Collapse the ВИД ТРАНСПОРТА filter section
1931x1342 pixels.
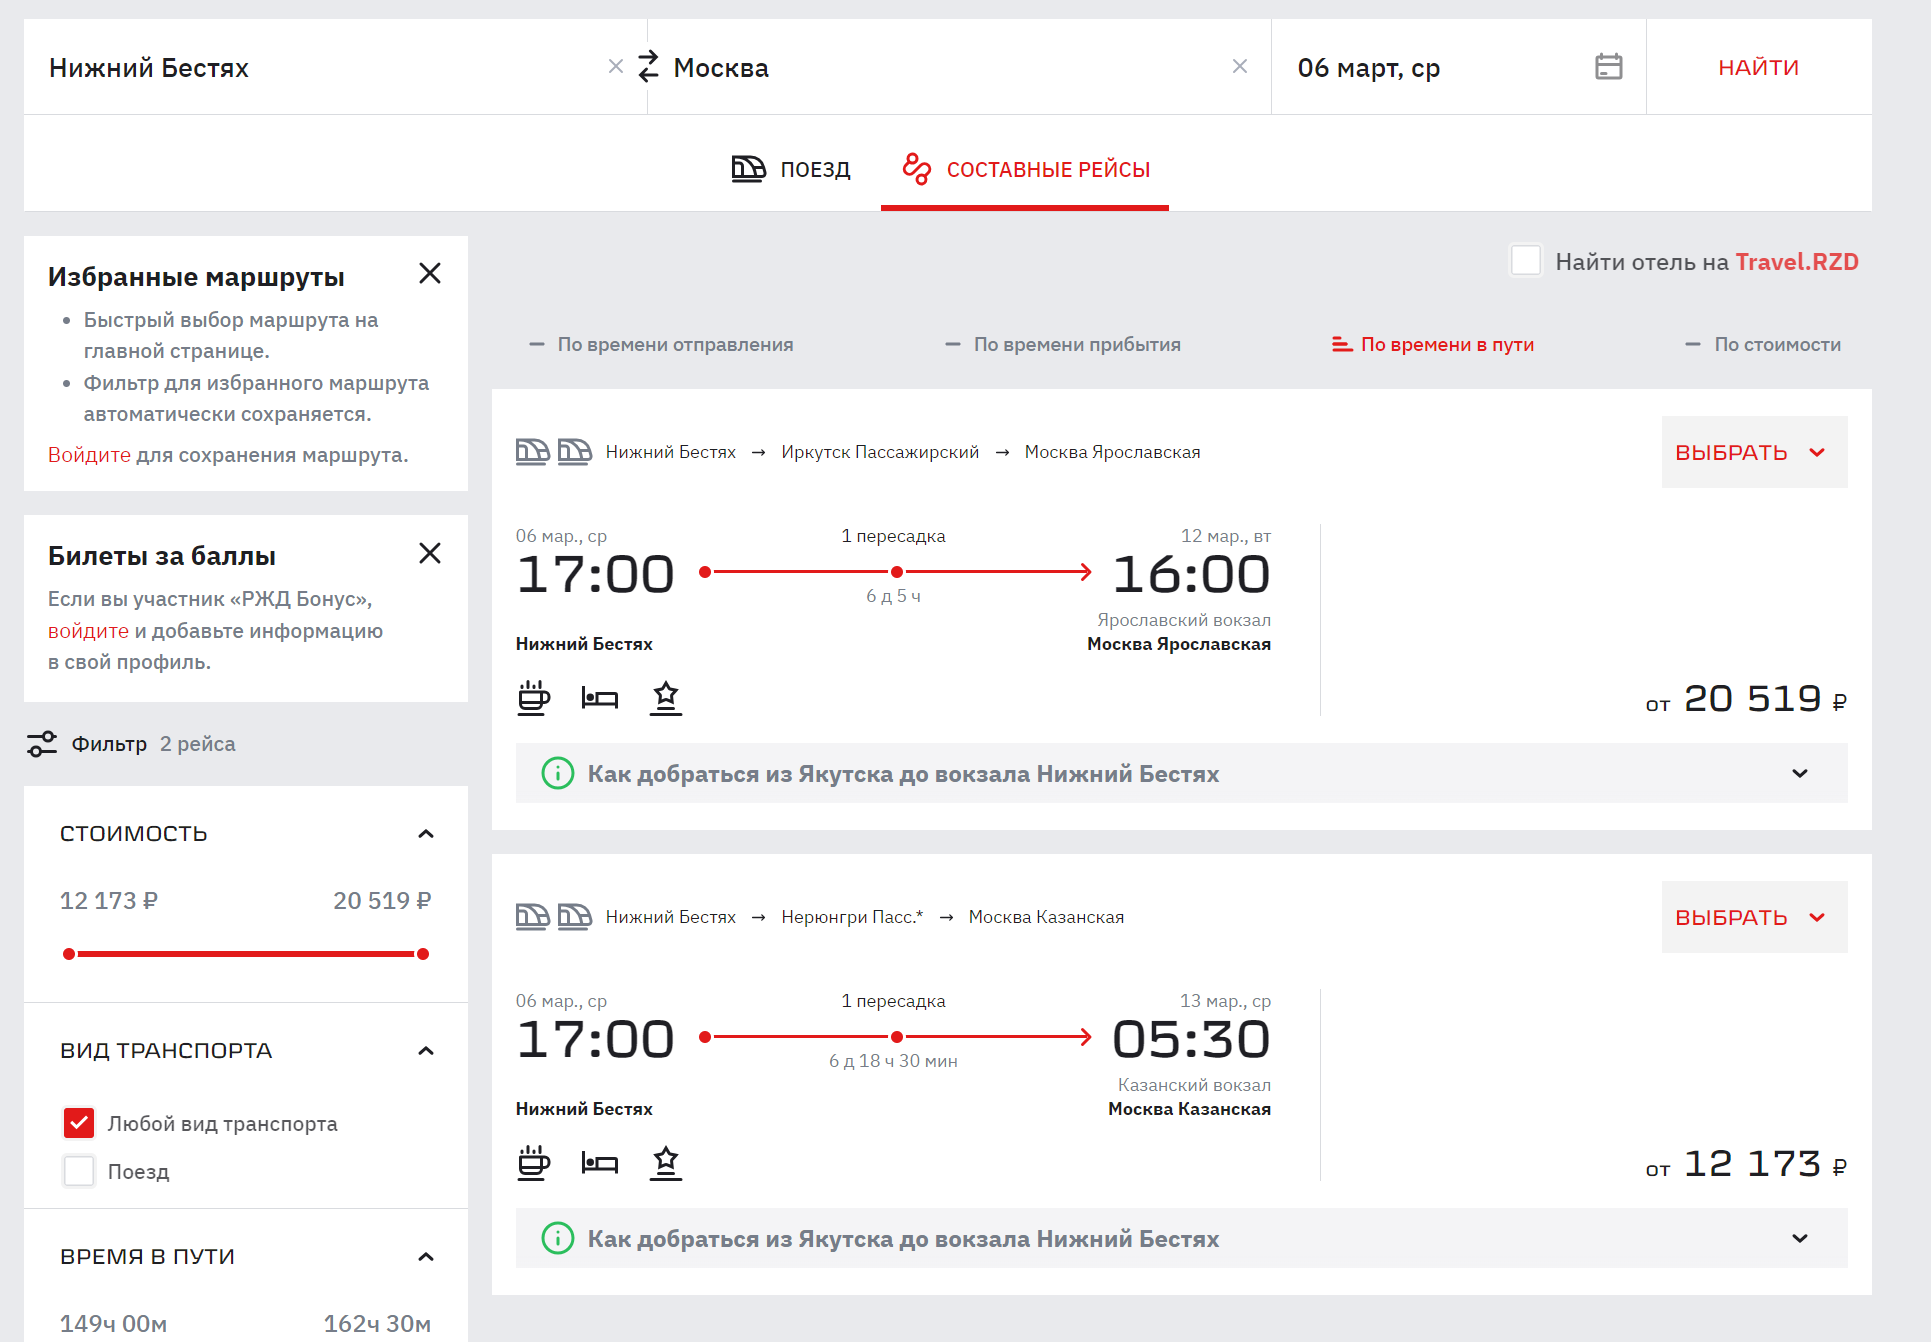point(426,1051)
